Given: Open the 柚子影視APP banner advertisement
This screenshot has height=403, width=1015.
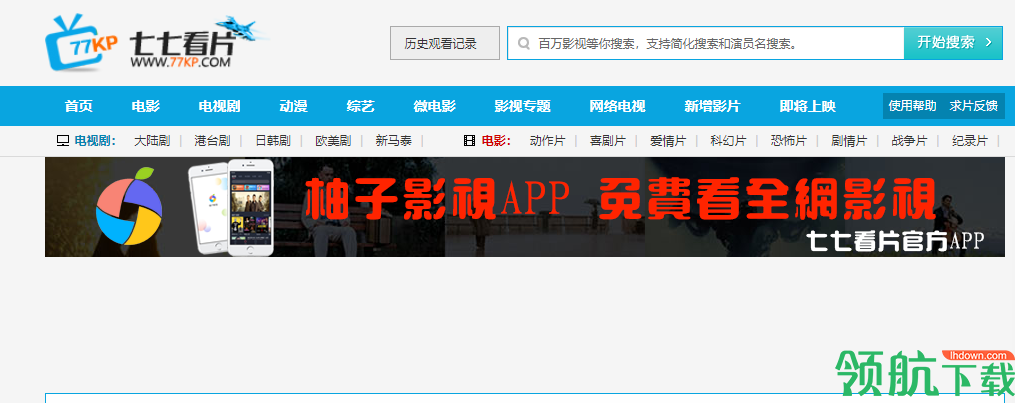Looking at the screenshot, I should pyautogui.click(x=525, y=206).
